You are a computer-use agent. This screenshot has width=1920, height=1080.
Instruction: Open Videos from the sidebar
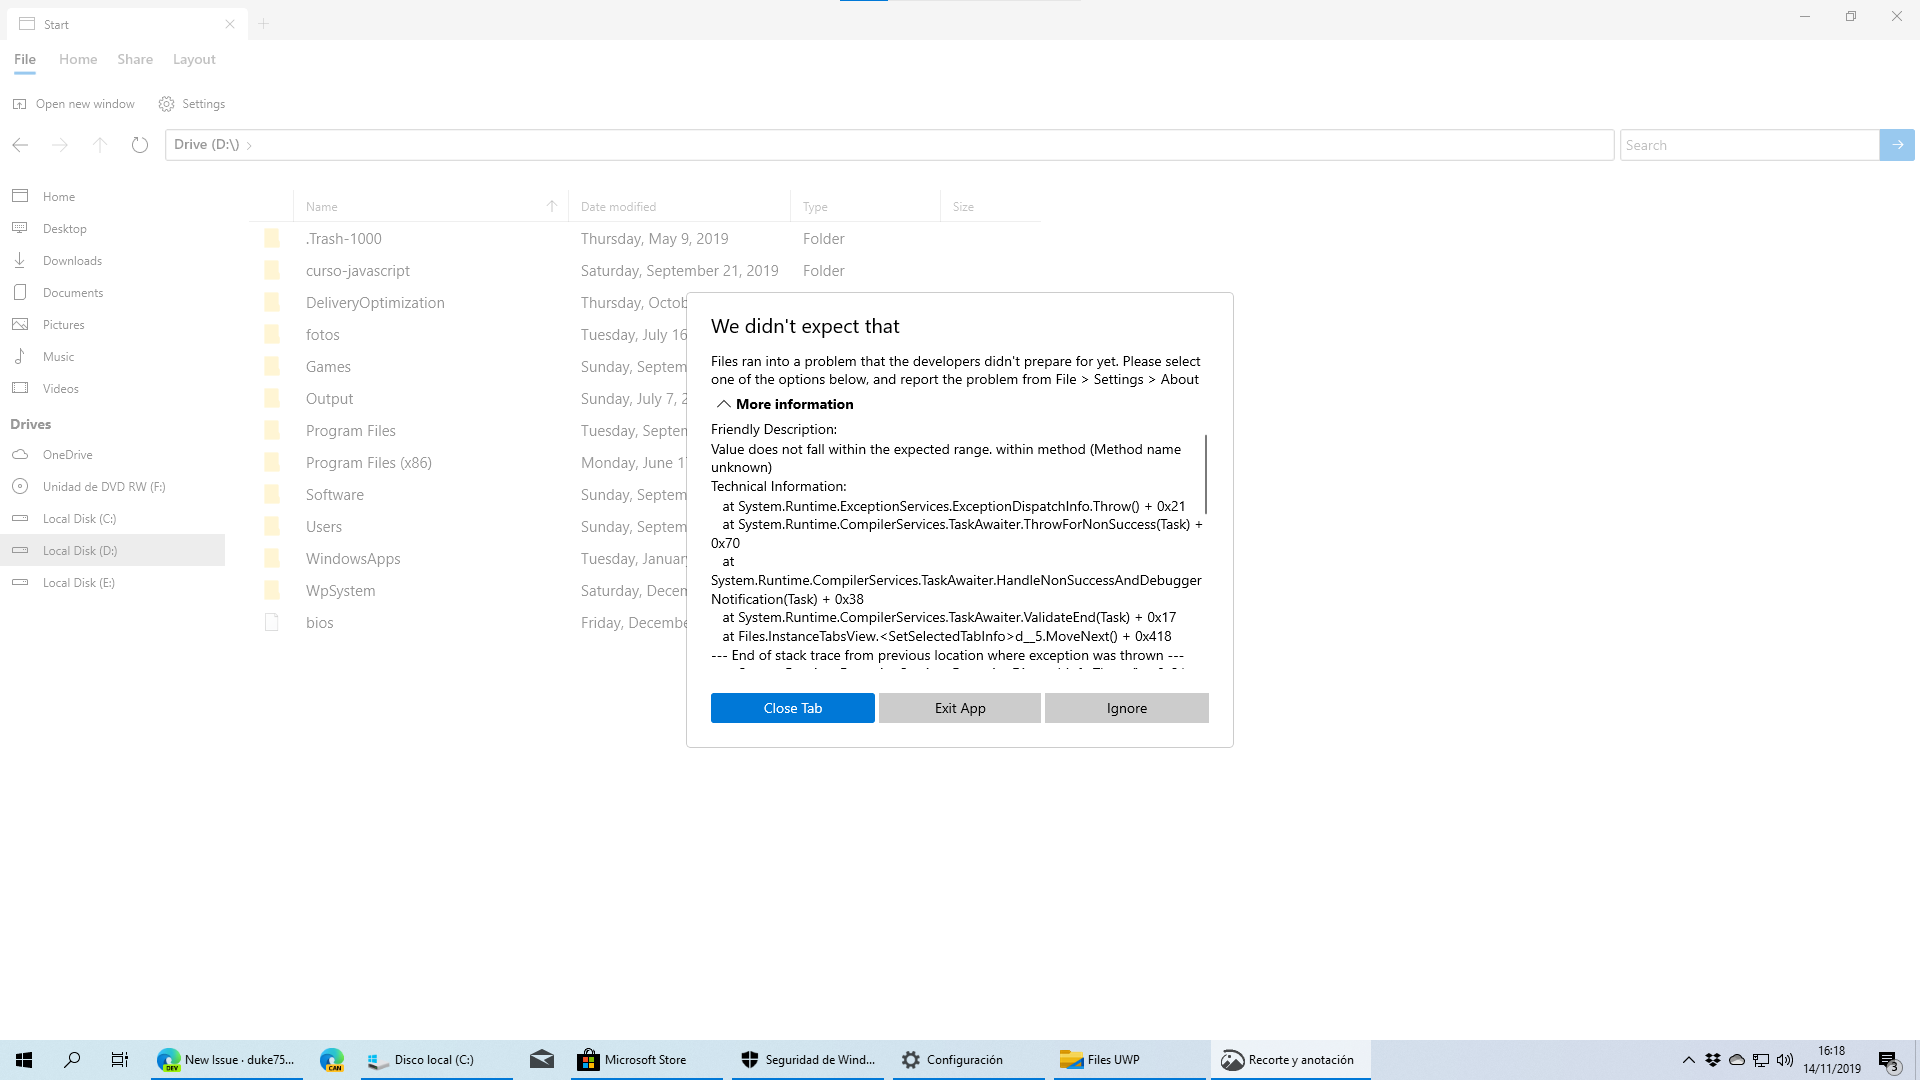click(x=61, y=388)
